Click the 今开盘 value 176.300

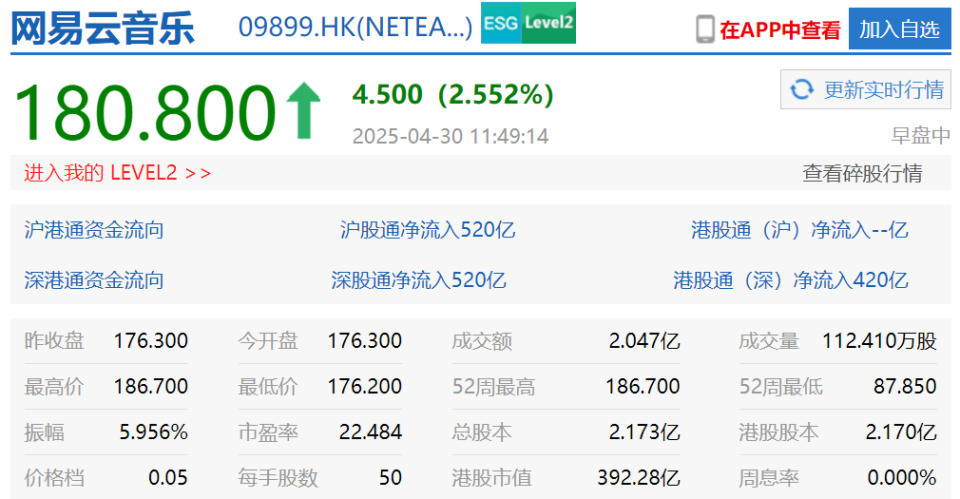click(364, 341)
